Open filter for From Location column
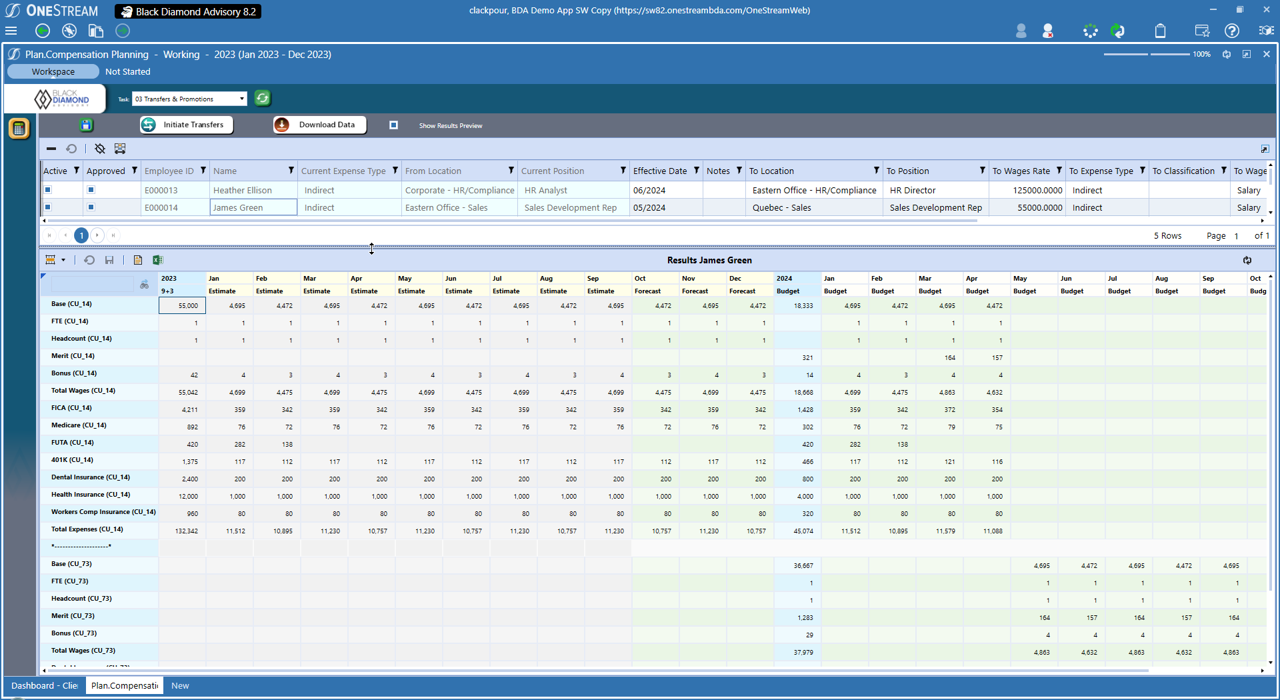Image resolution: width=1280 pixels, height=700 pixels. click(x=511, y=171)
